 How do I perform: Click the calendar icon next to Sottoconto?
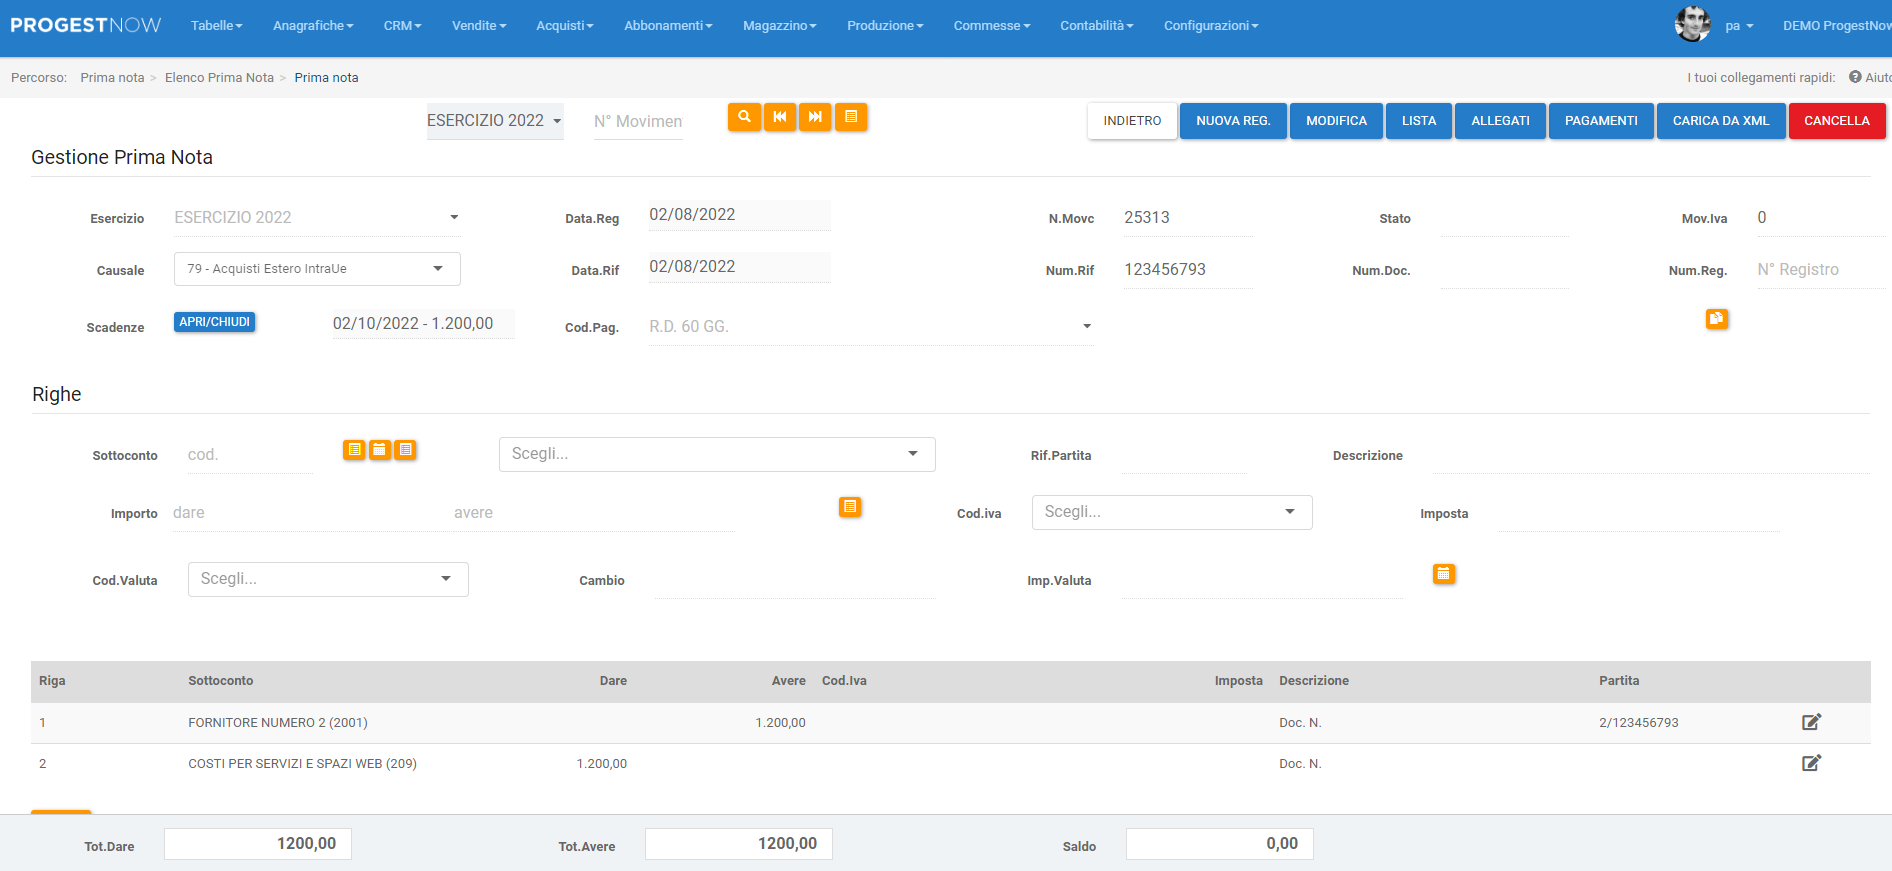coord(380,450)
